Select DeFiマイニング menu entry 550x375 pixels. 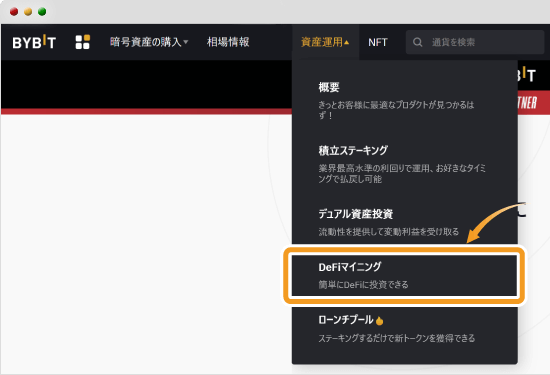tap(404, 275)
